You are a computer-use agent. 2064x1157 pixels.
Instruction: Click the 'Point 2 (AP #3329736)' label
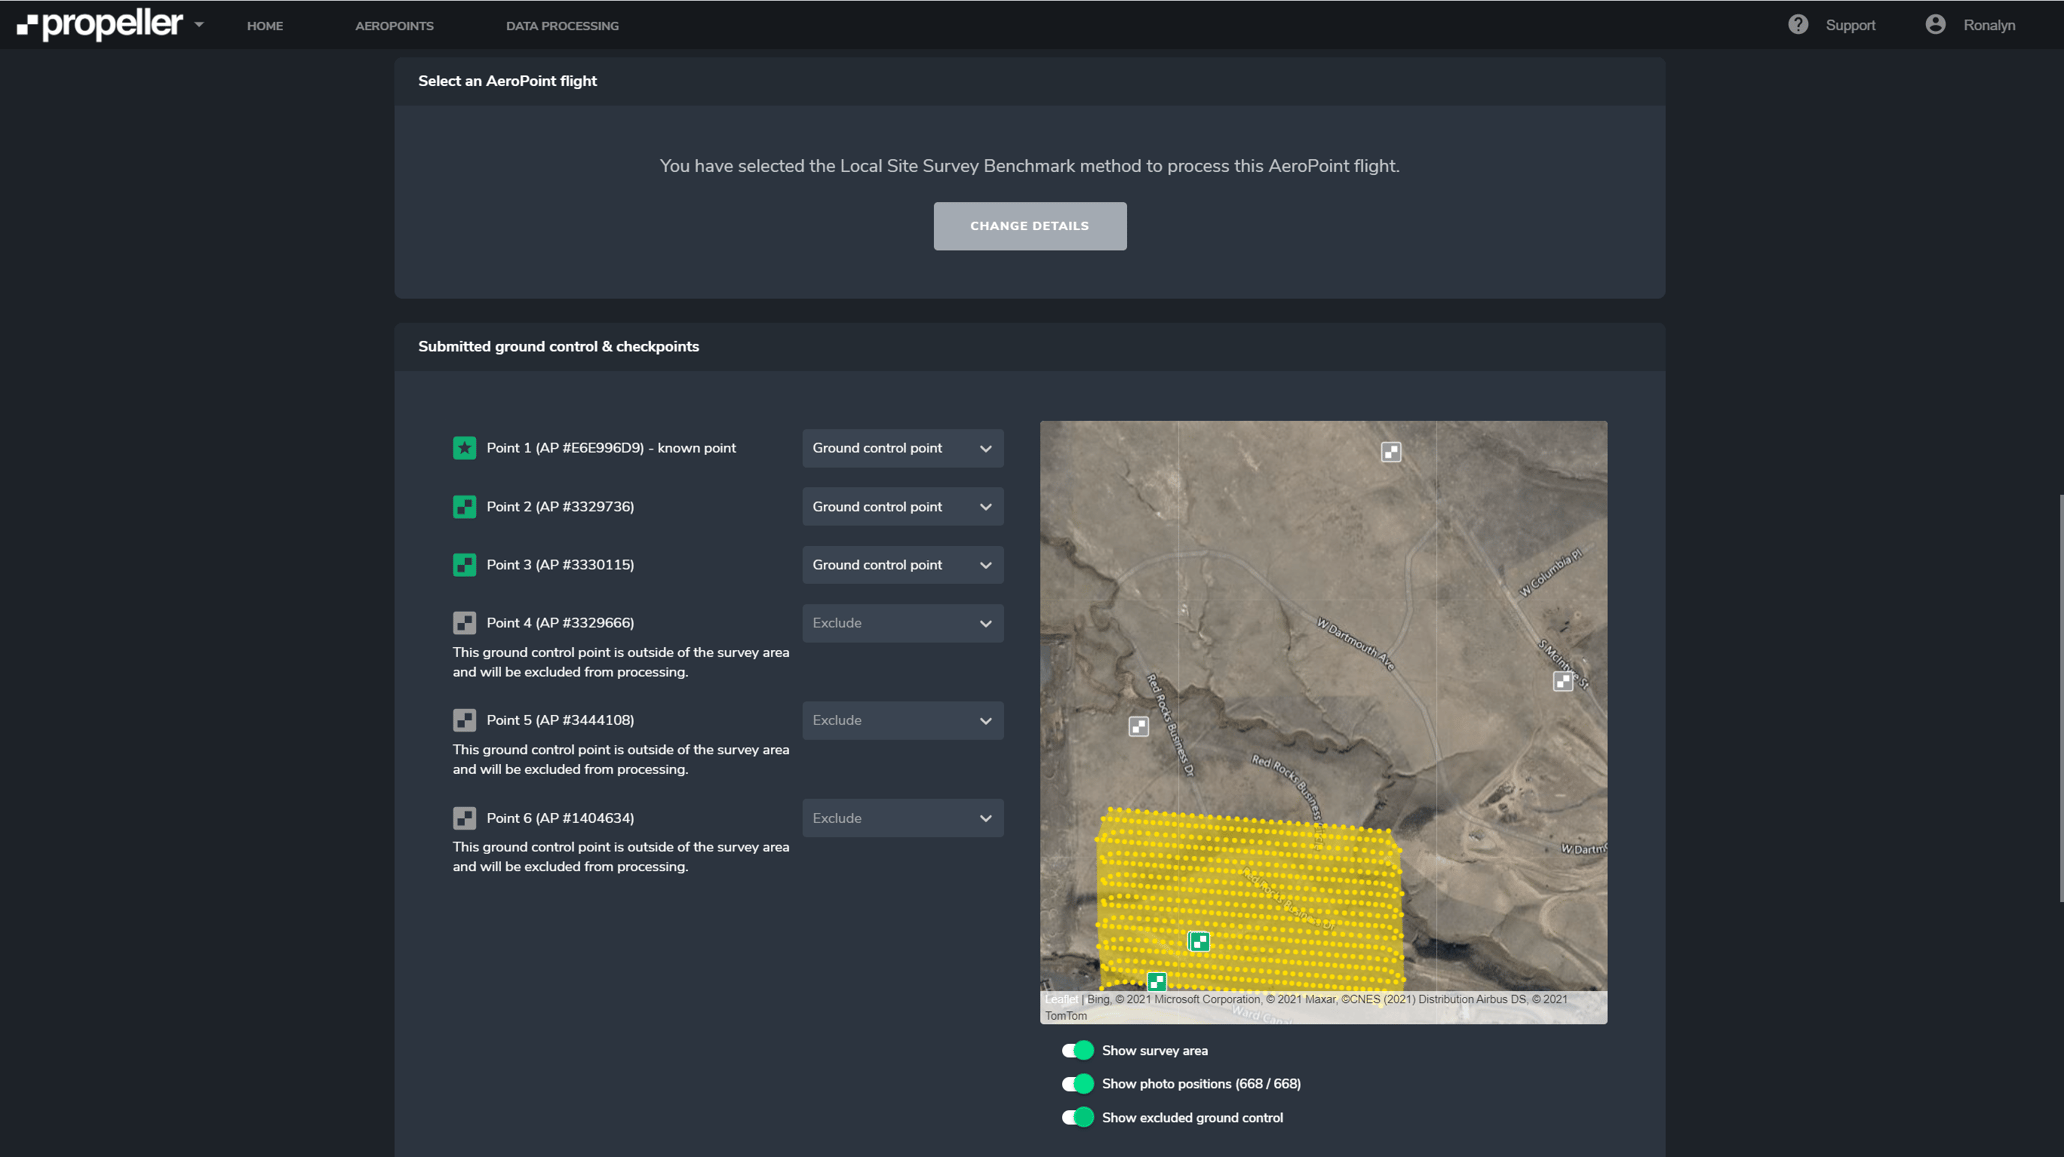coord(560,507)
